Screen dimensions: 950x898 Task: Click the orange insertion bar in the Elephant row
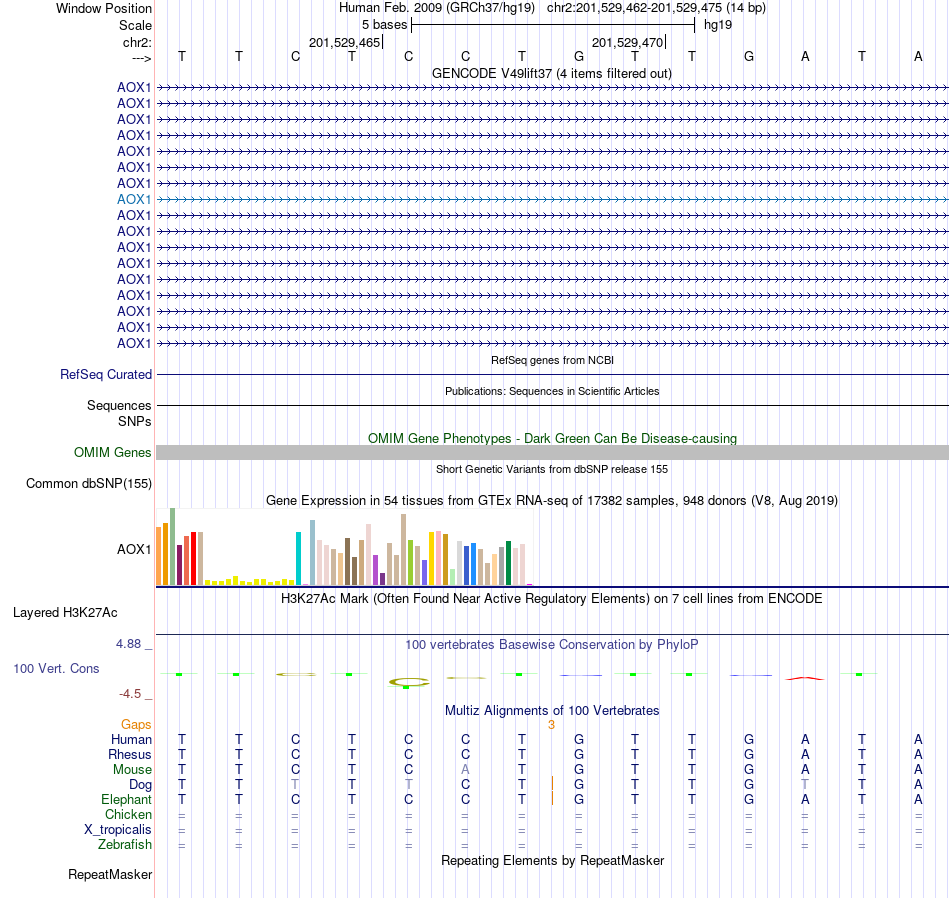pos(553,799)
